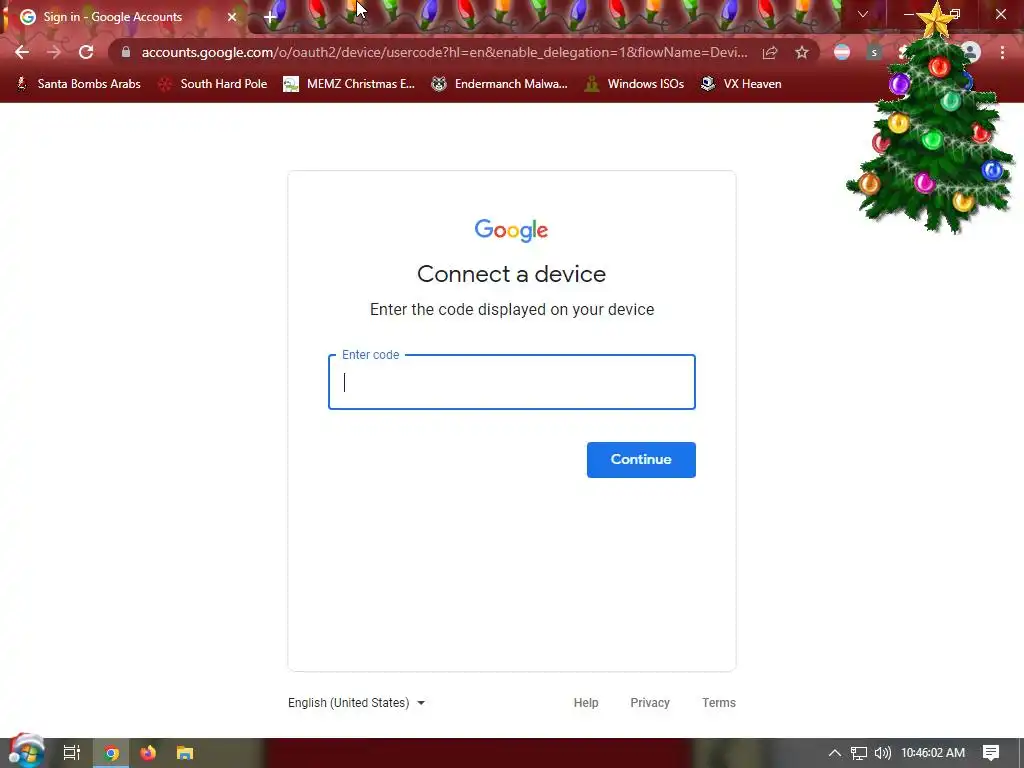
Task: Open the Chrome three-dot menu
Action: pos(1002,52)
